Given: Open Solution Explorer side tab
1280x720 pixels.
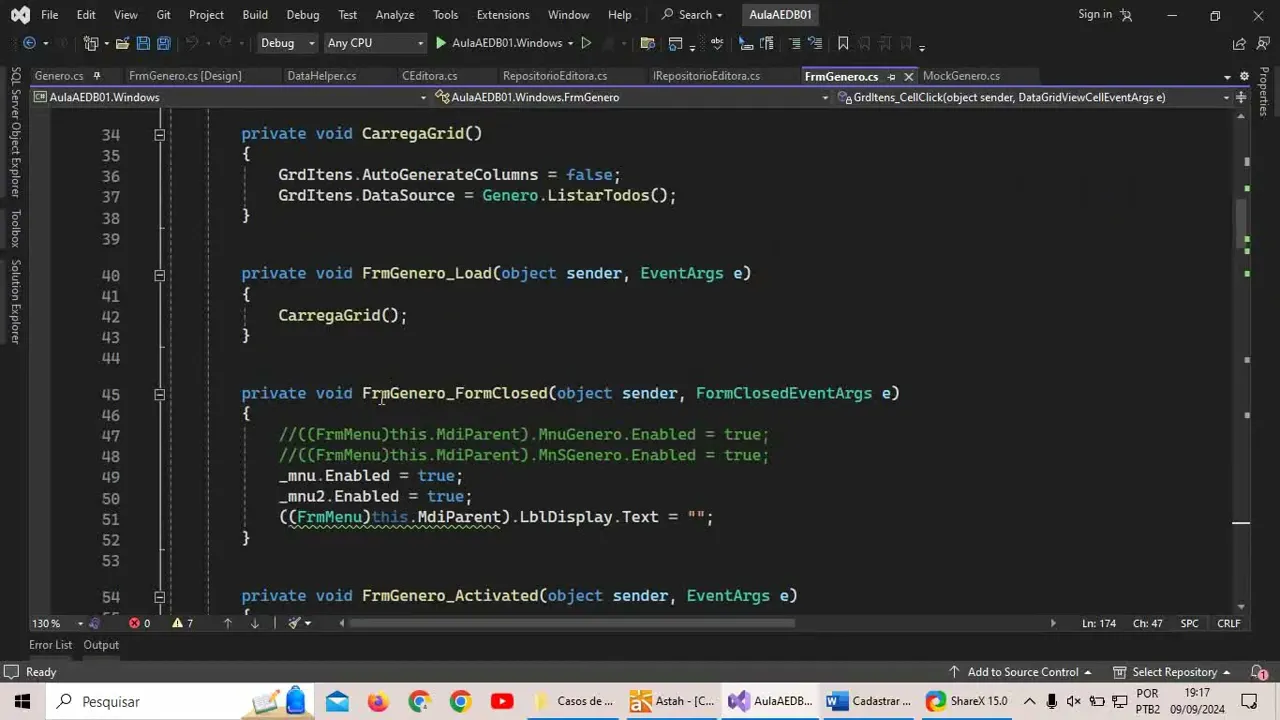Looking at the screenshot, I should click(x=15, y=302).
